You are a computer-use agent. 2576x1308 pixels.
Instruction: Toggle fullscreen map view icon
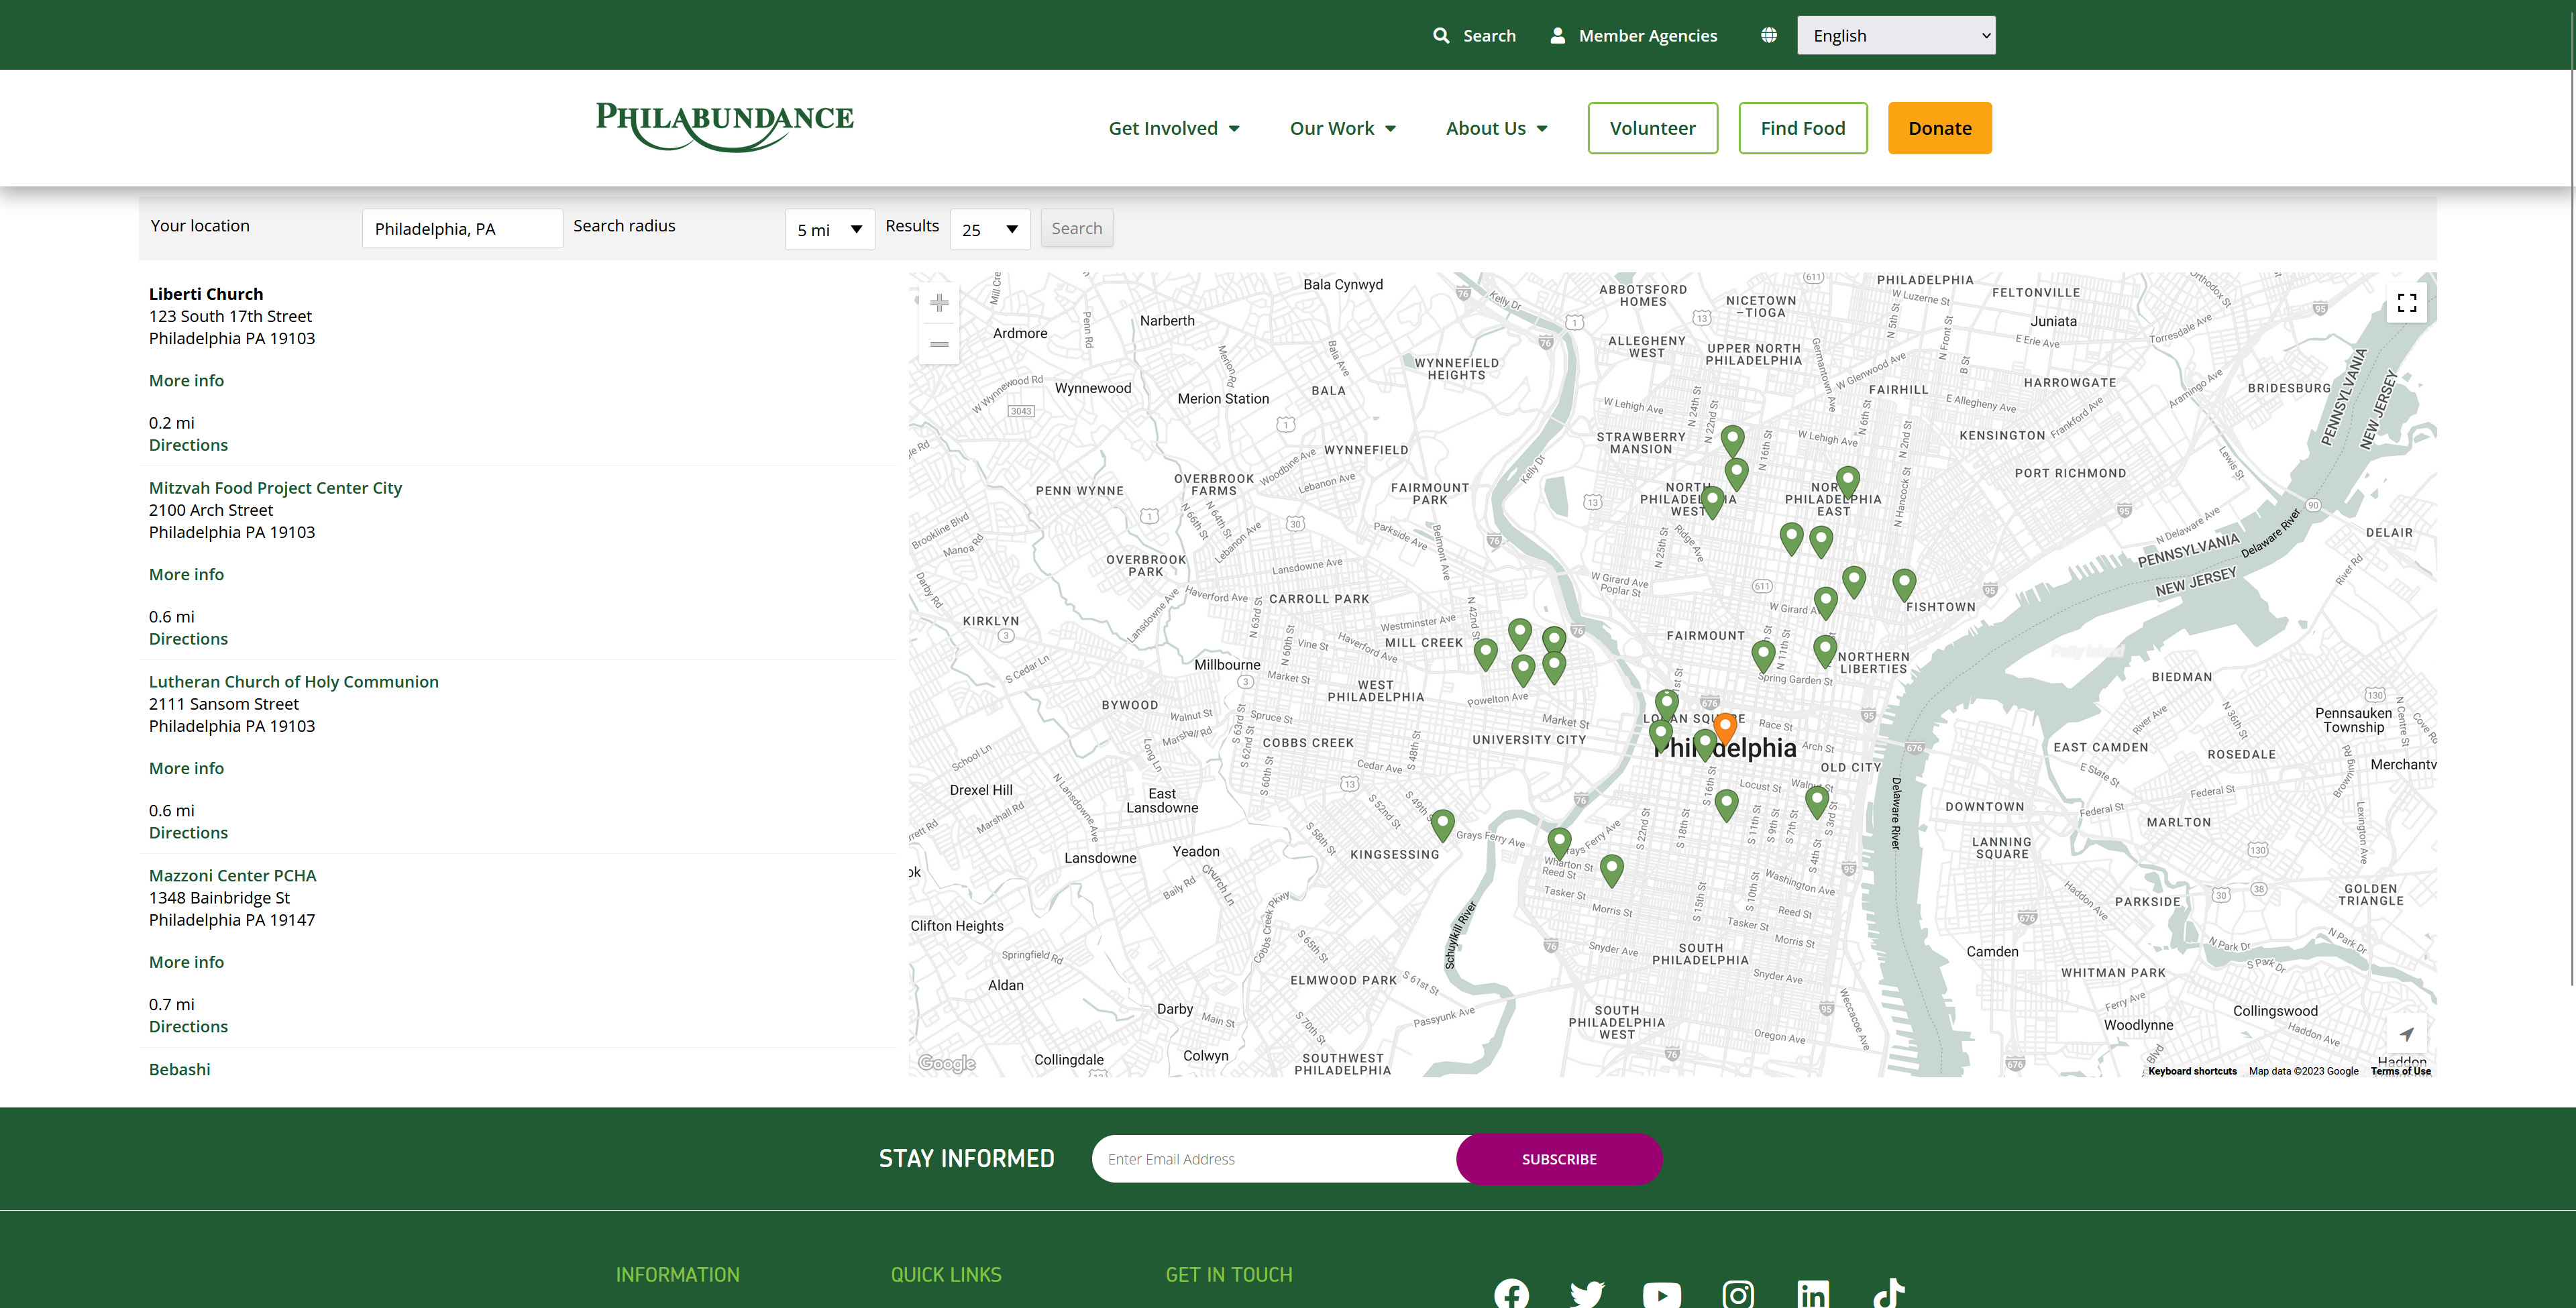click(2407, 303)
